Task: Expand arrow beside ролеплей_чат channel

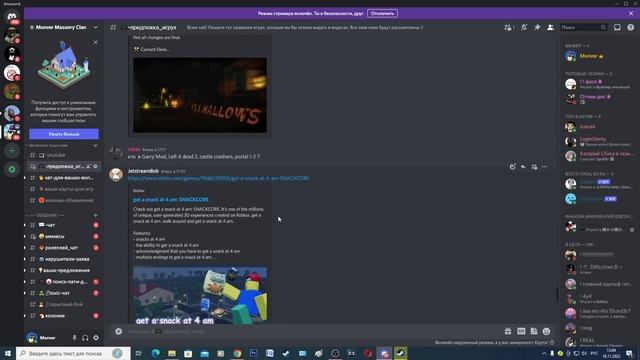Action: (25, 248)
